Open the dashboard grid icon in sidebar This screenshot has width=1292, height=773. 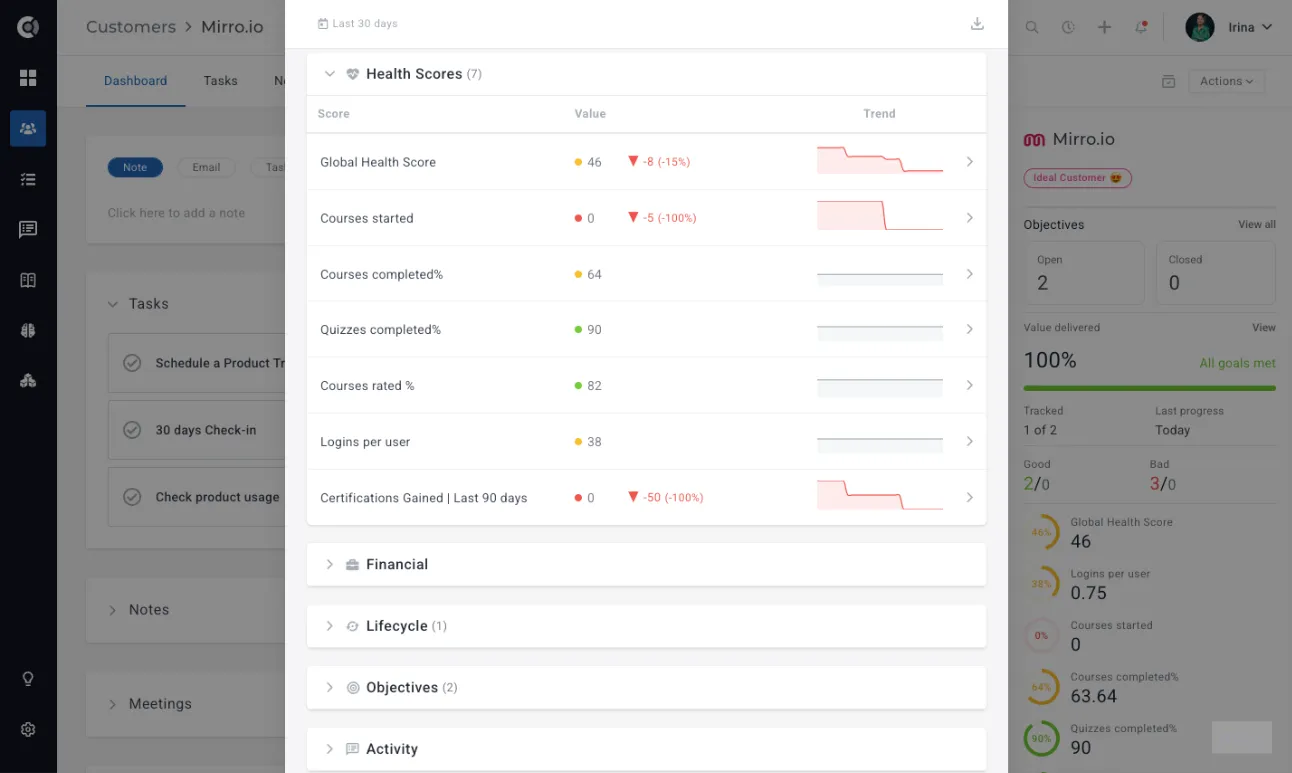[x=28, y=78]
